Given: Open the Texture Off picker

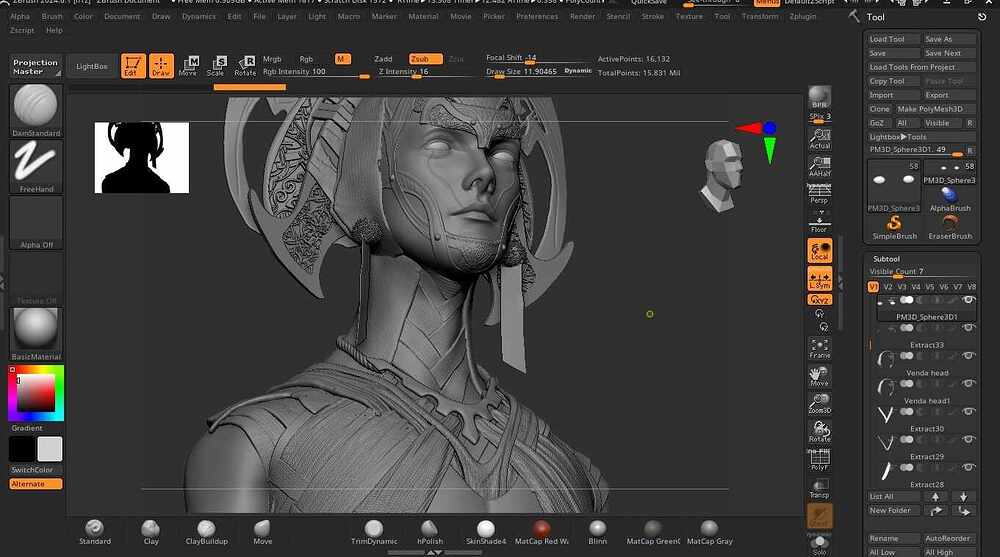Looking at the screenshot, I should (36, 278).
